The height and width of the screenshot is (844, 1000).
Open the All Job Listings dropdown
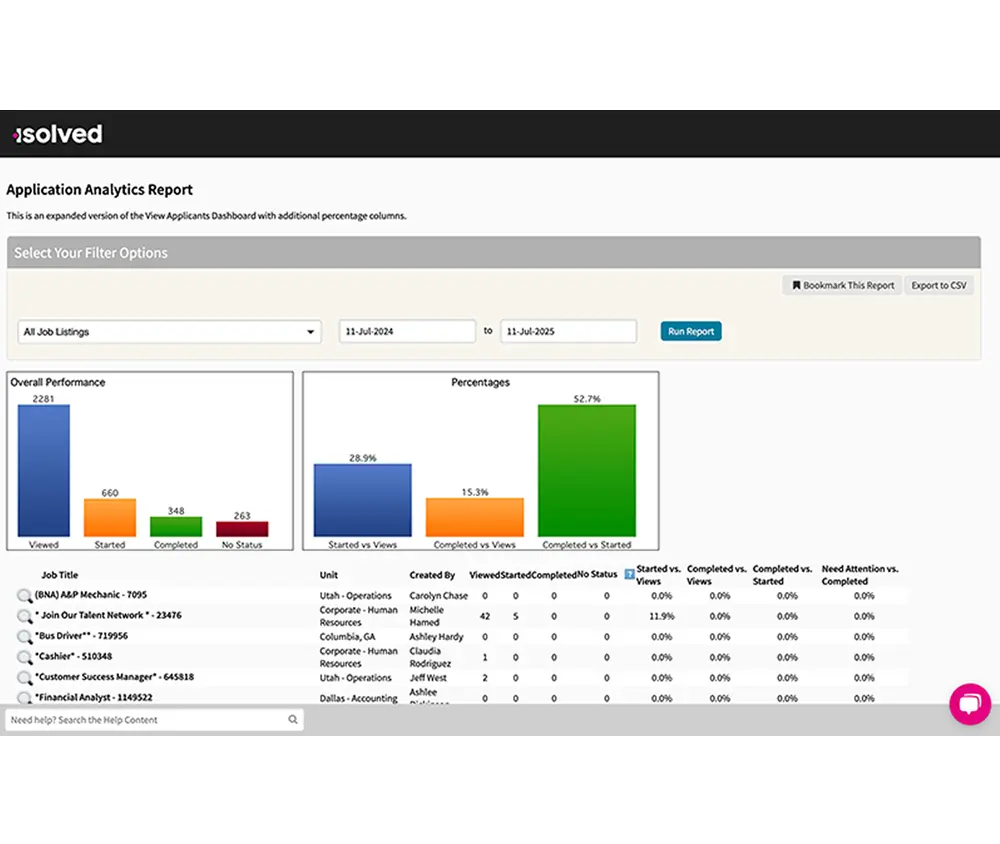(168, 330)
